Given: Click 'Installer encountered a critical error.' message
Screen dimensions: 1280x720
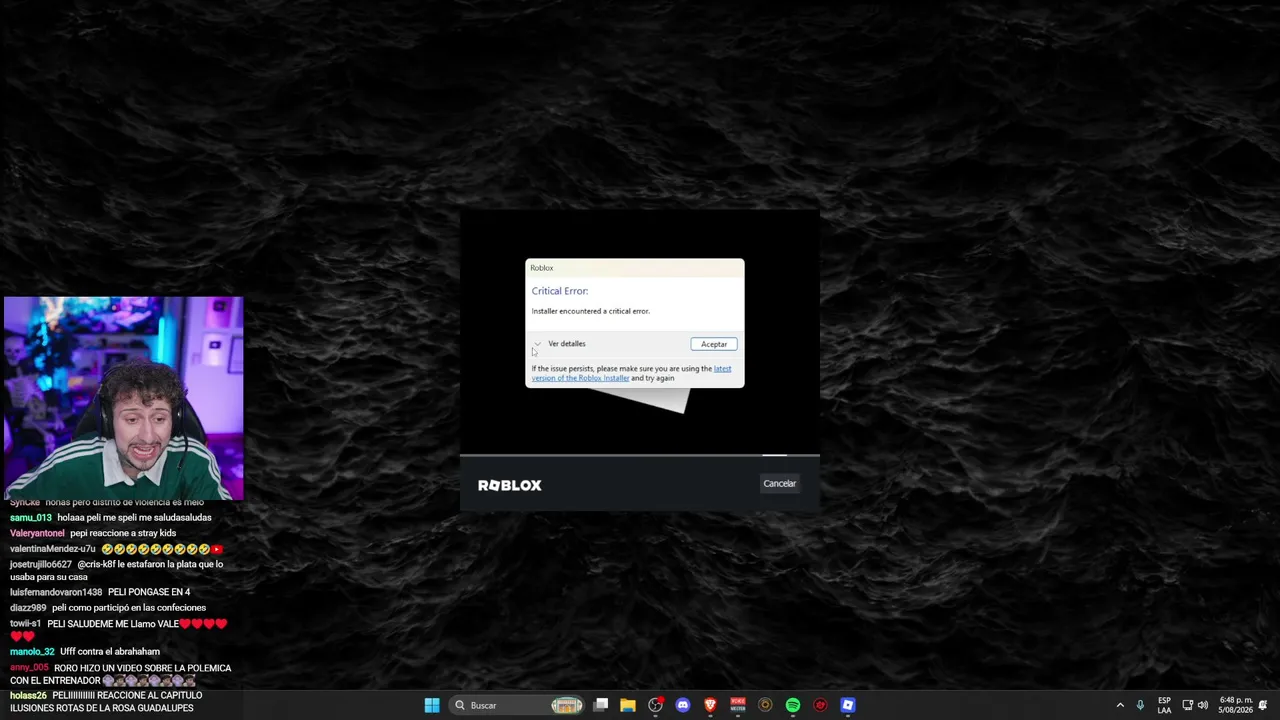Looking at the screenshot, I should [591, 311].
